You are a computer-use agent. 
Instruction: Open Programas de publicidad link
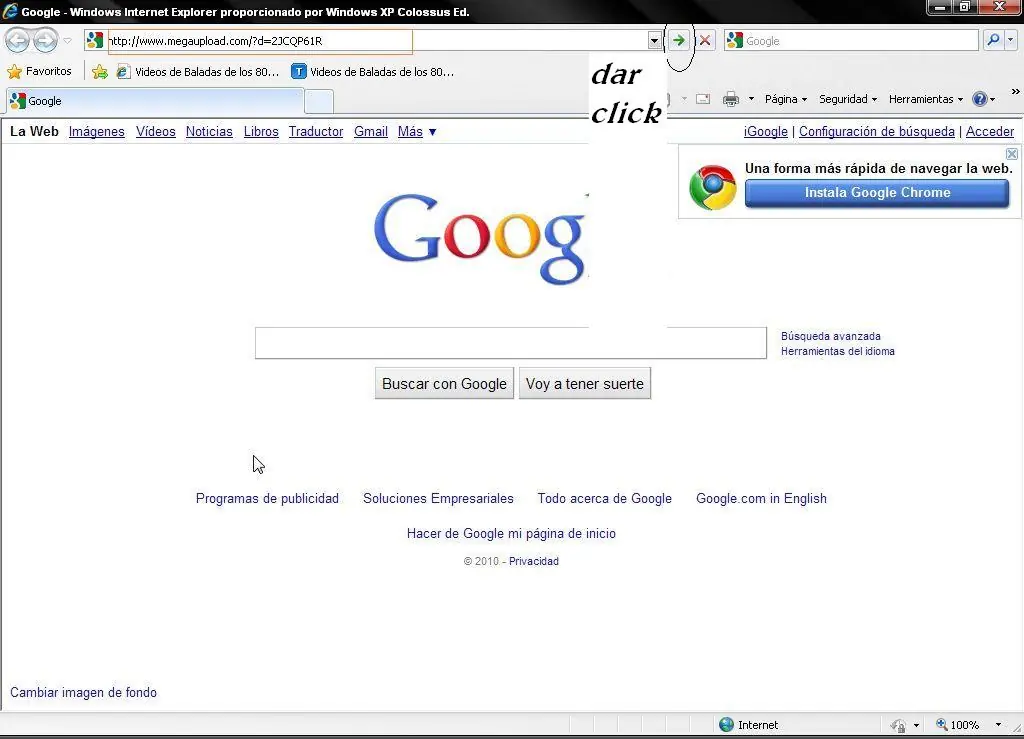coord(267,498)
